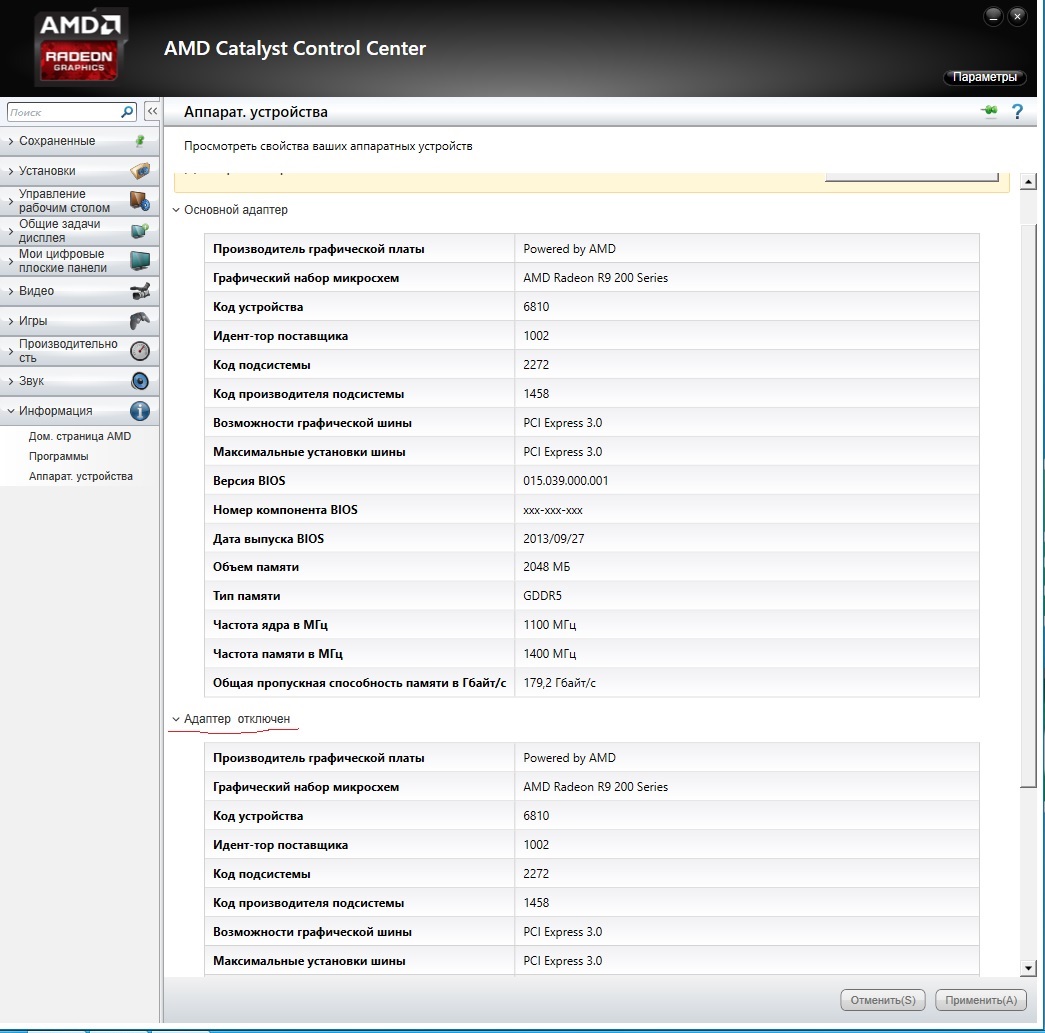Click the Видео camera icon
This screenshot has height=1033, width=1045.
(140, 291)
